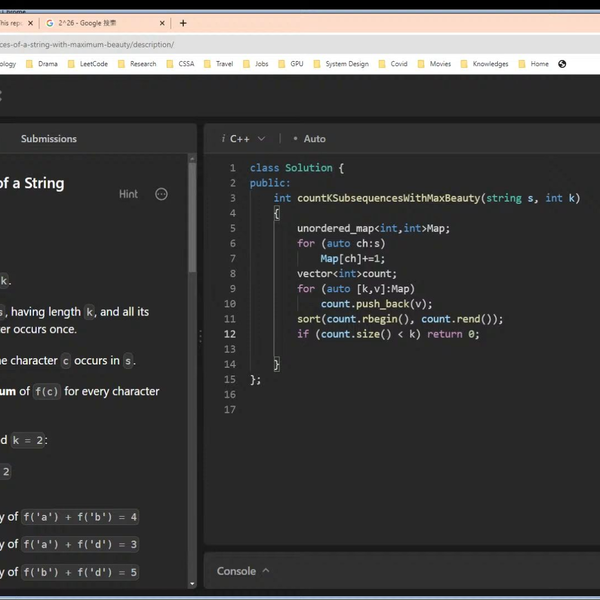Open the LeetCode bookmark folder
Viewport: 600px width, 600px height.
(93, 64)
